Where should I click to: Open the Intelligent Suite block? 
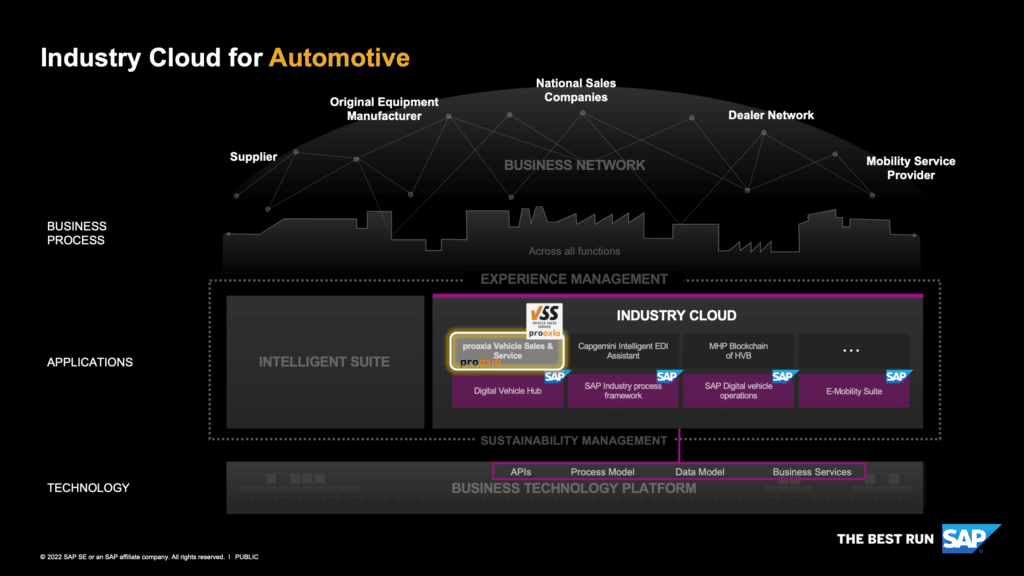(325, 361)
